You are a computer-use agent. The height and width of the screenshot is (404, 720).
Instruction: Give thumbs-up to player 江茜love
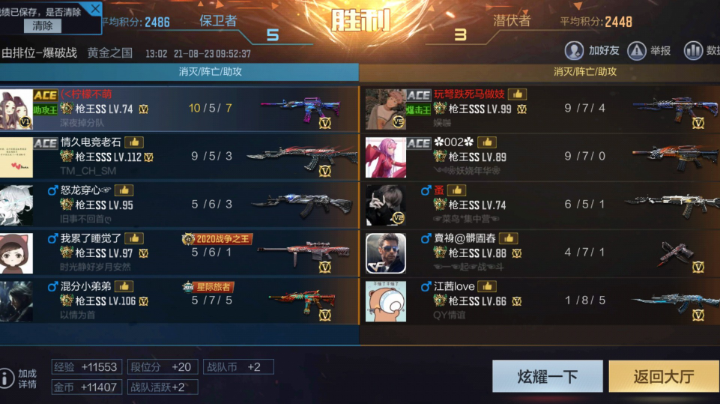(x=487, y=286)
